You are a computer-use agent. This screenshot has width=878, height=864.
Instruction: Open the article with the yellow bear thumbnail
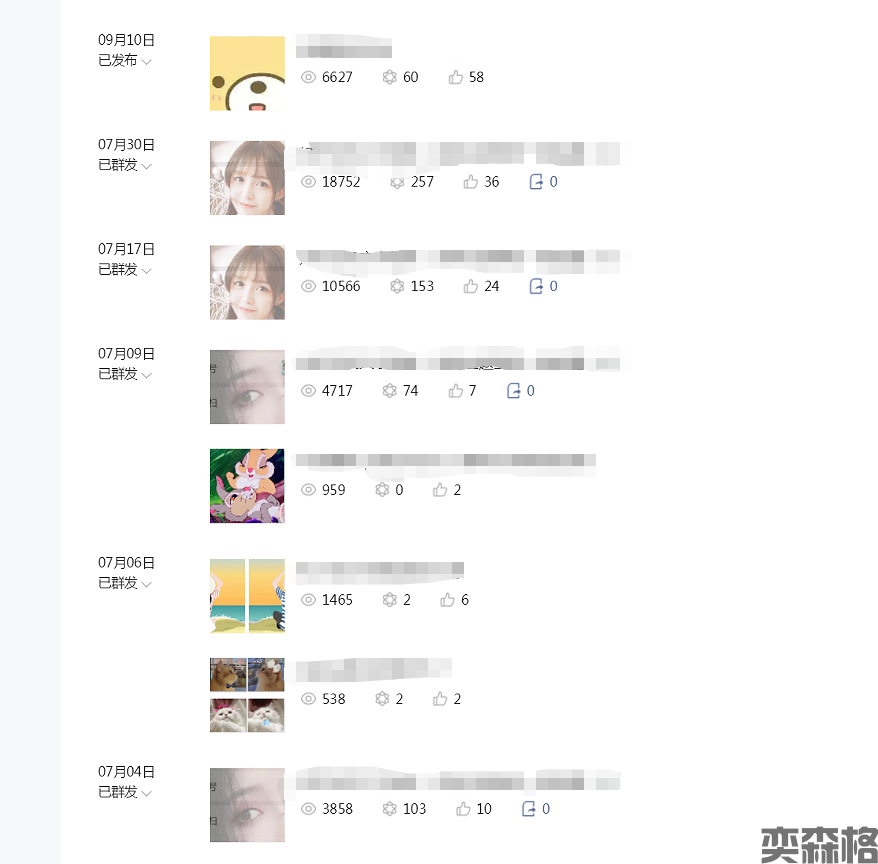(x=247, y=73)
